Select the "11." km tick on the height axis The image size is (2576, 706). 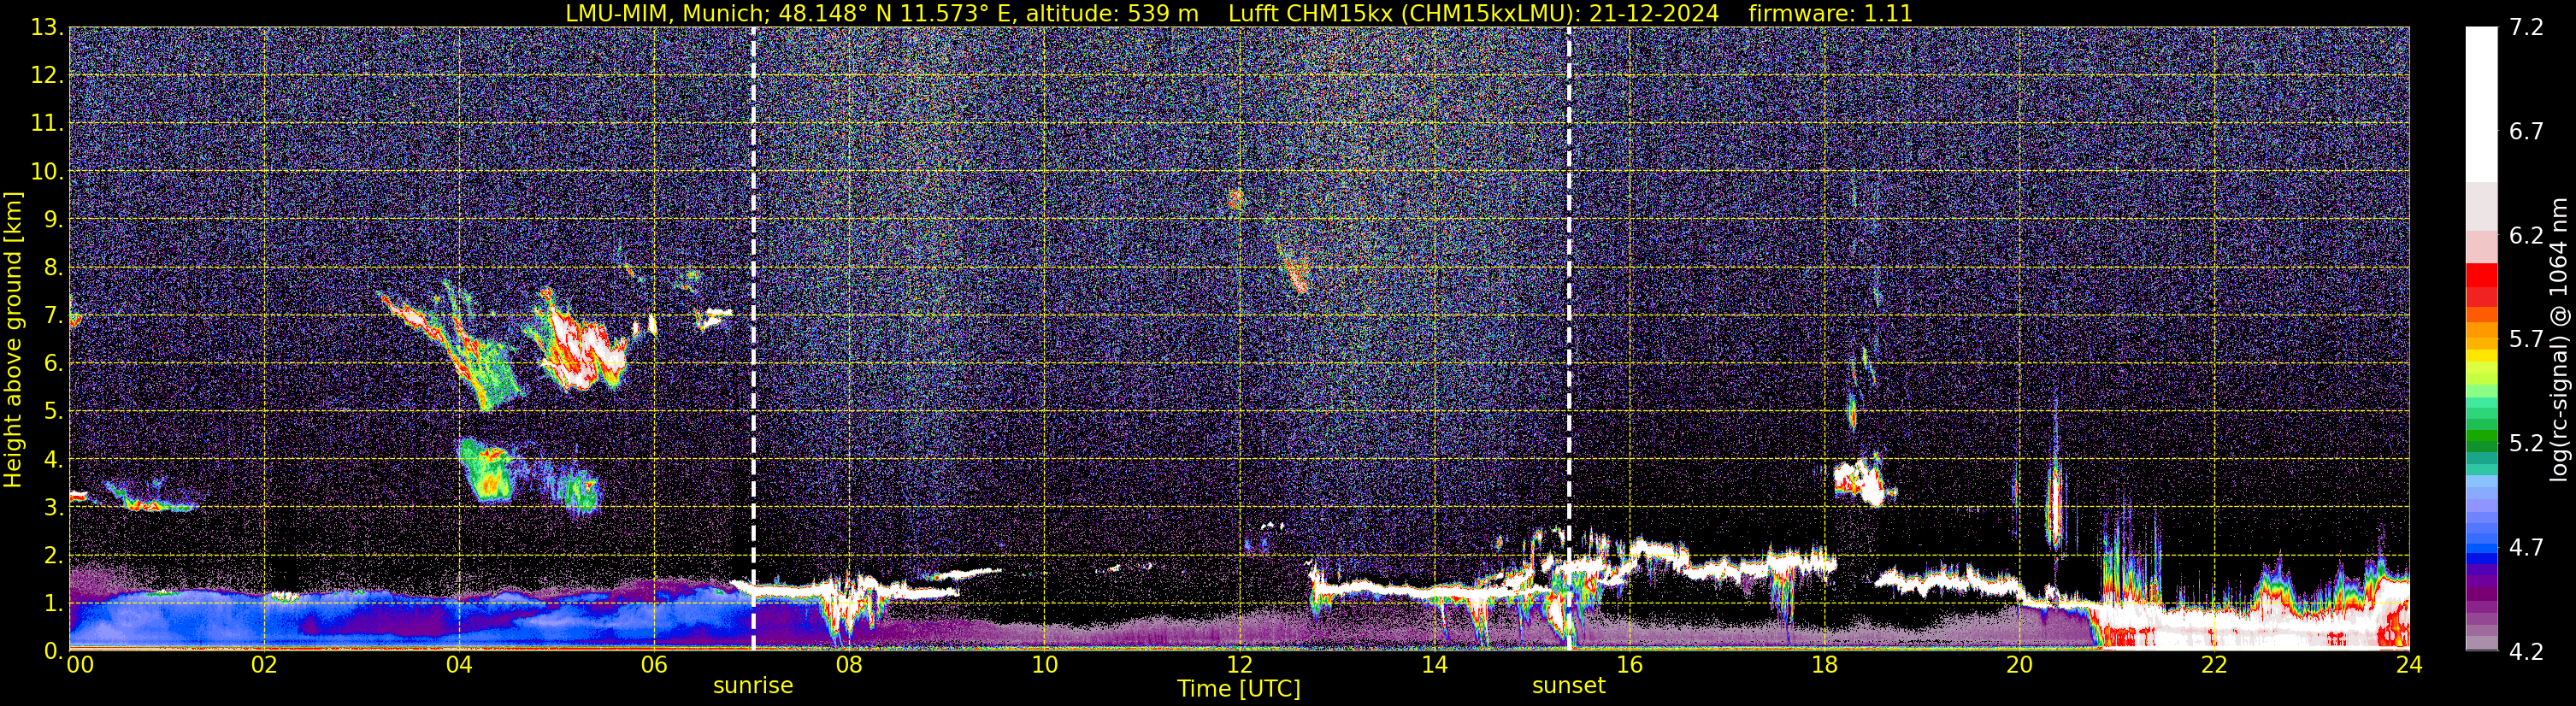point(46,123)
